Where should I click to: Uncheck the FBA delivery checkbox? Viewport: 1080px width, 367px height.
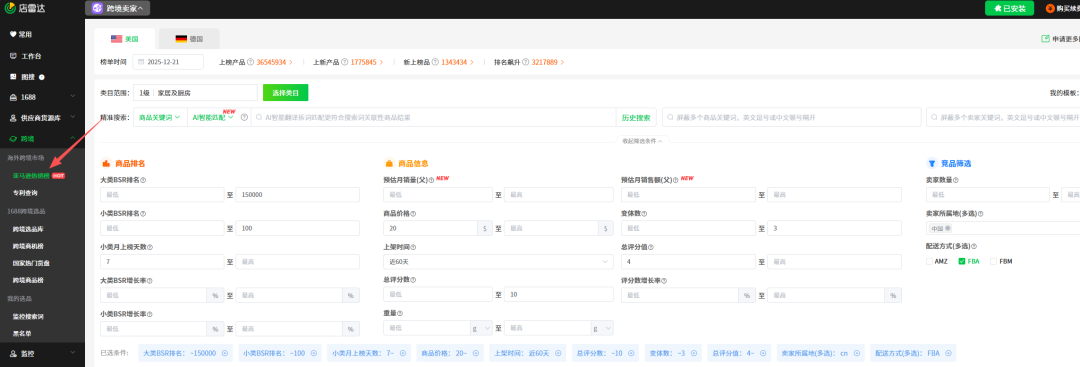tap(962, 262)
